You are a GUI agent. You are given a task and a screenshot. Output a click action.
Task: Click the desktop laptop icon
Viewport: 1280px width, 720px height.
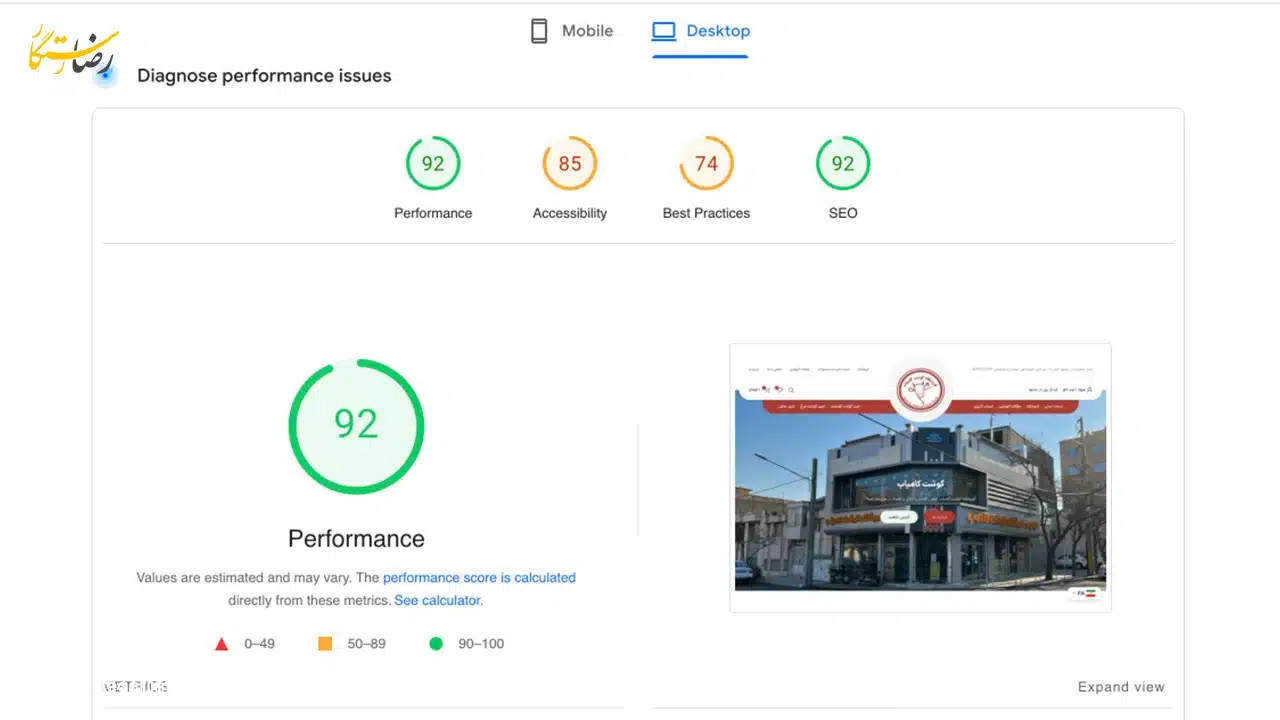(663, 31)
